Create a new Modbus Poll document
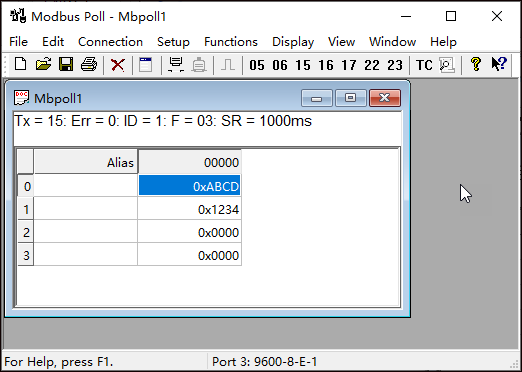The height and width of the screenshot is (372, 522). pyautogui.click(x=21, y=64)
